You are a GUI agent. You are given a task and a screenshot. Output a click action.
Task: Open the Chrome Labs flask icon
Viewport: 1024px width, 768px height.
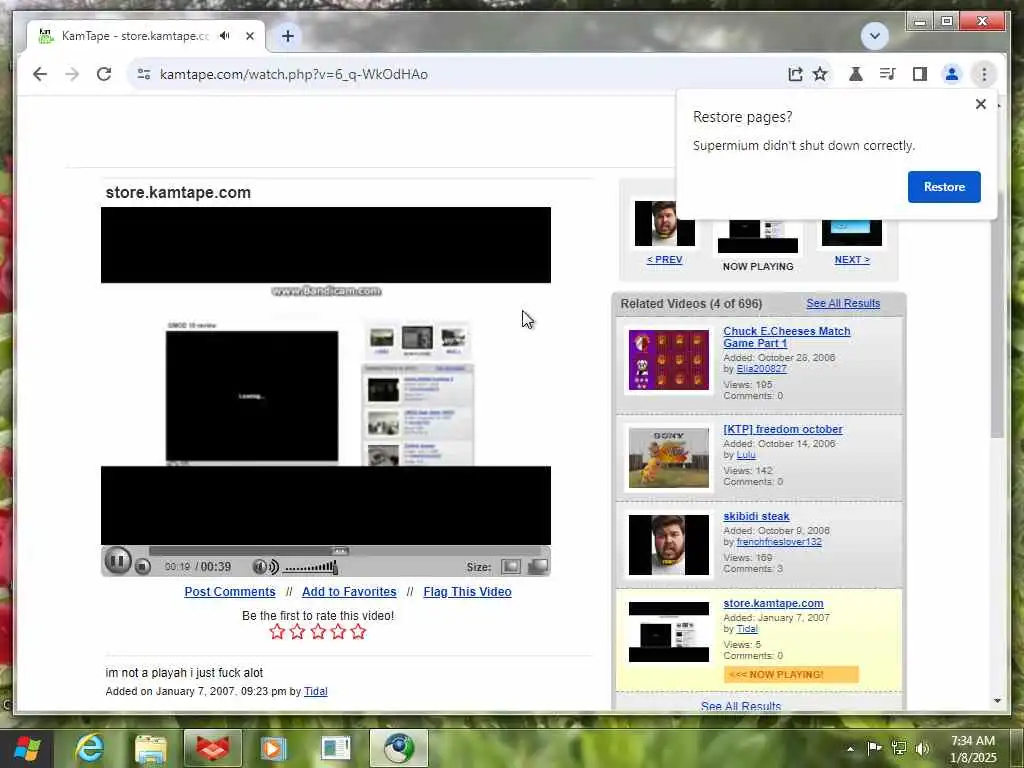(x=856, y=74)
